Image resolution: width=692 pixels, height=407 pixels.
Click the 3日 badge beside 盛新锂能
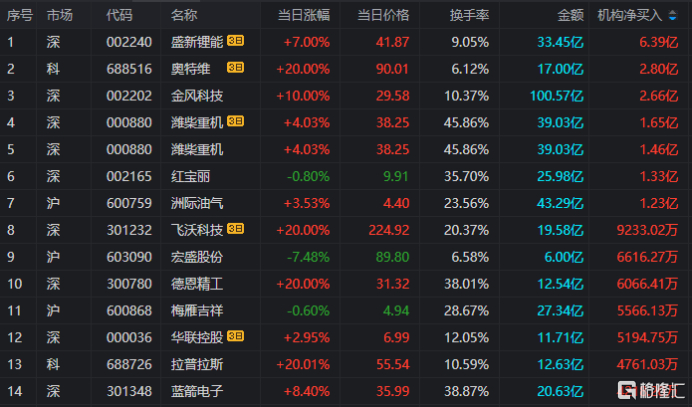click(236, 41)
